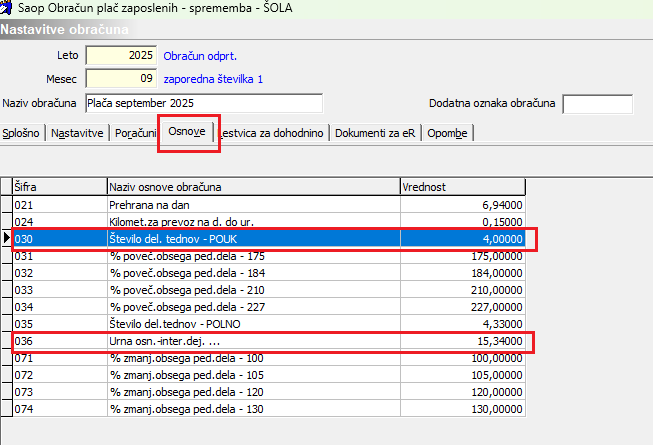This screenshot has width=653, height=445.
Task: Select row Število del. tednov - POUK
Action: tap(269, 239)
